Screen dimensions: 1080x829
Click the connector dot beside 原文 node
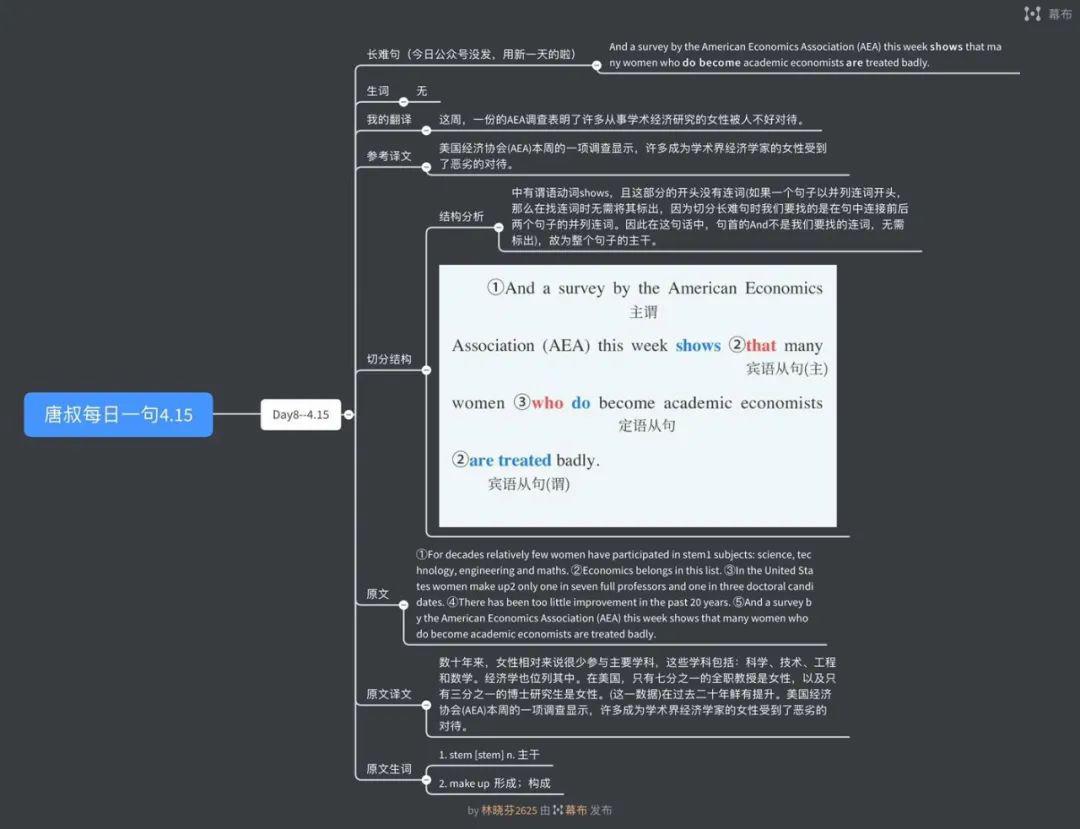tap(404, 605)
